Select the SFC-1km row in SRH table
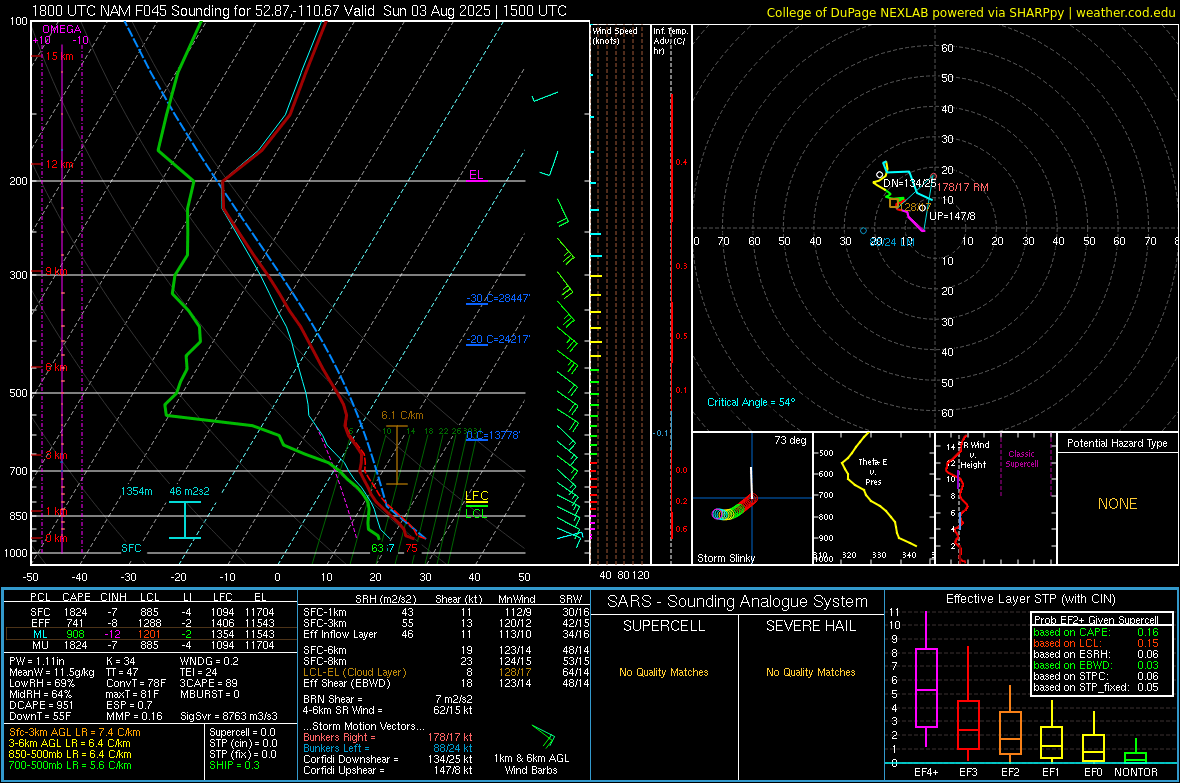Viewport: 1180px width, 783px height. point(446,612)
